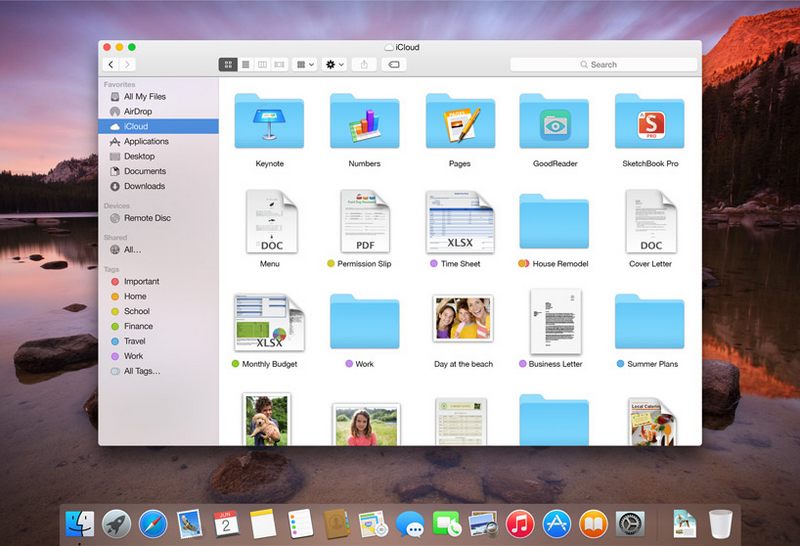Select the Permission Slip PDF file
Image resolution: width=800 pixels, height=546 pixels.
coord(365,221)
